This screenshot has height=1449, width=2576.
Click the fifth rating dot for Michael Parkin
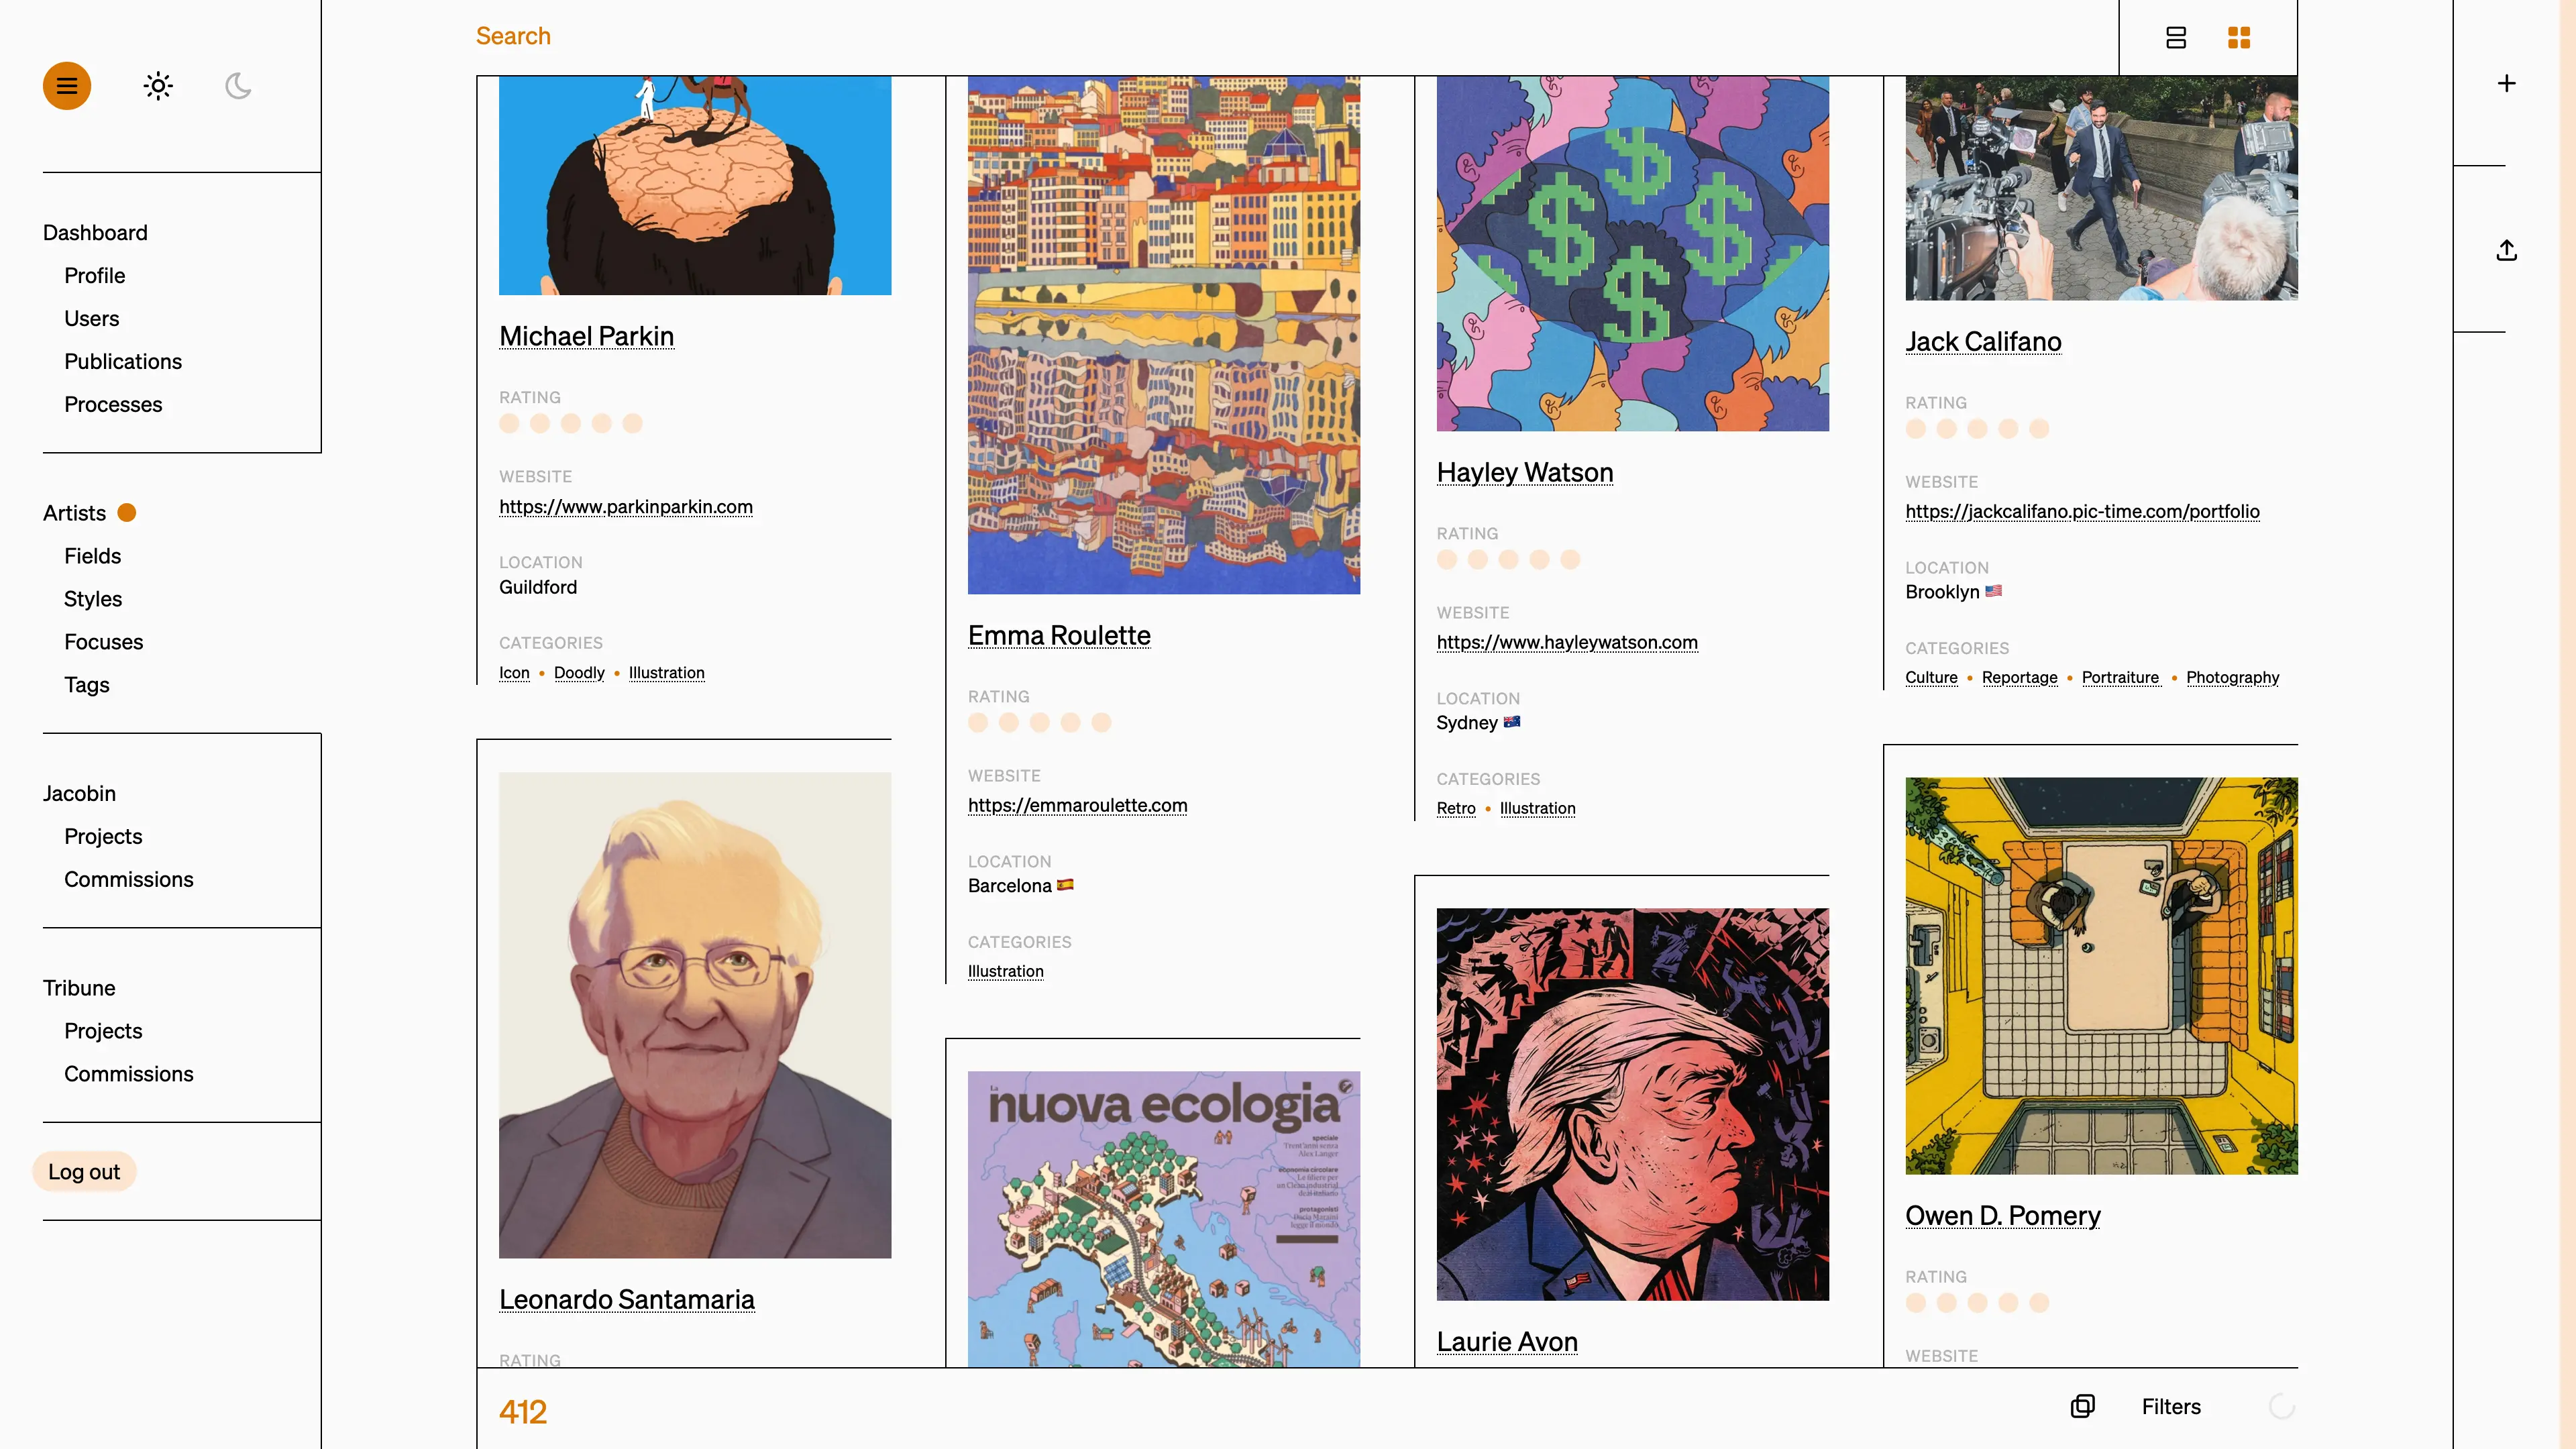point(632,424)
